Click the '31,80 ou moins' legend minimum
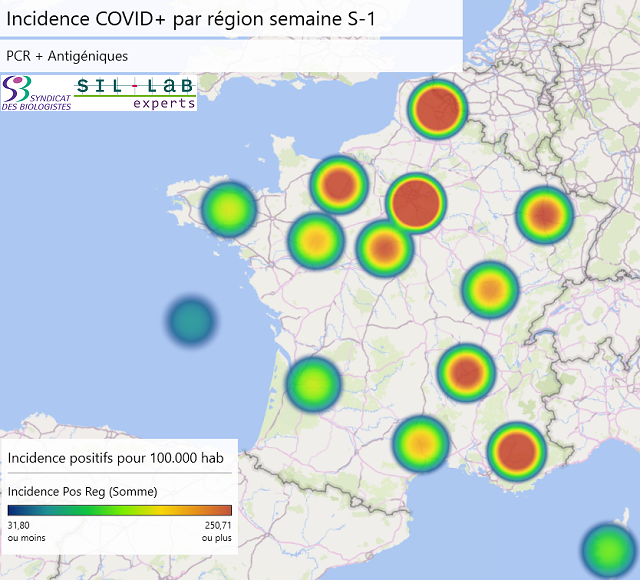This screenshot has width=640, height=580. (27, 531)
